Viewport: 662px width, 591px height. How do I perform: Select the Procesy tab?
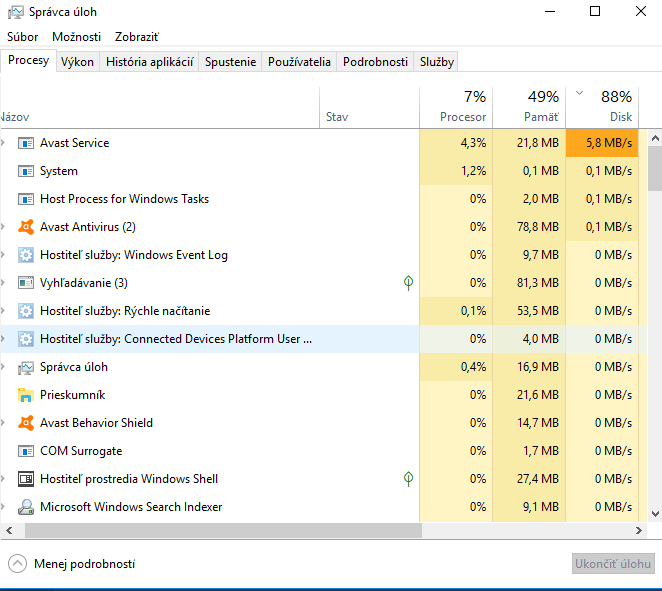pos(28,60)
